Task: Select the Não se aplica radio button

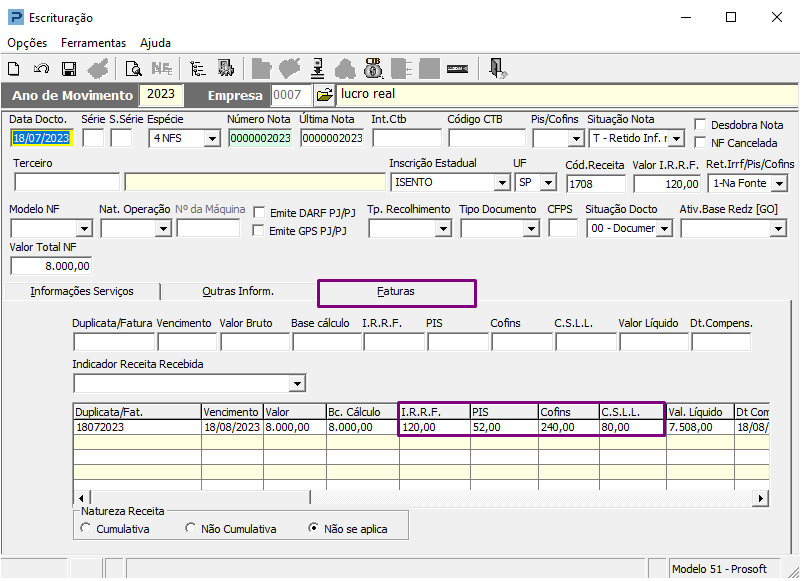Action: coord(314,528)
